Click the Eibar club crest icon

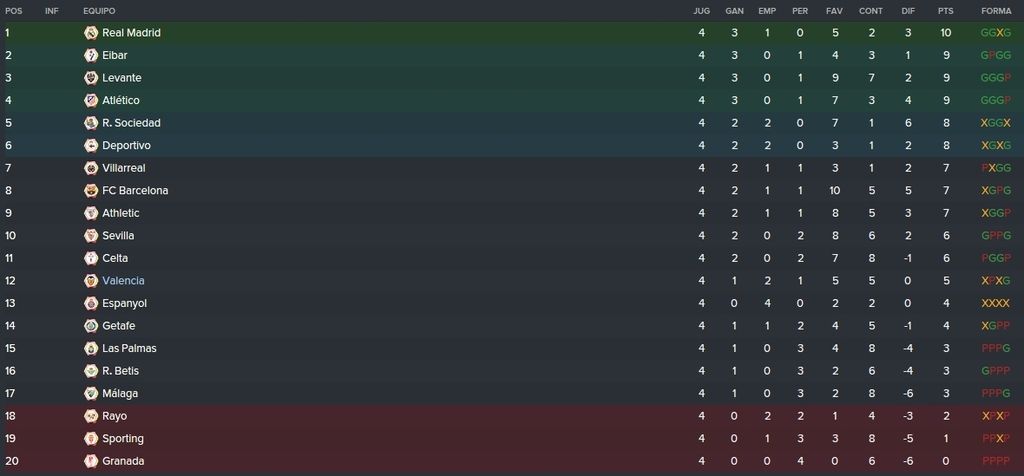pyautogui.click(x=91, y=56)
